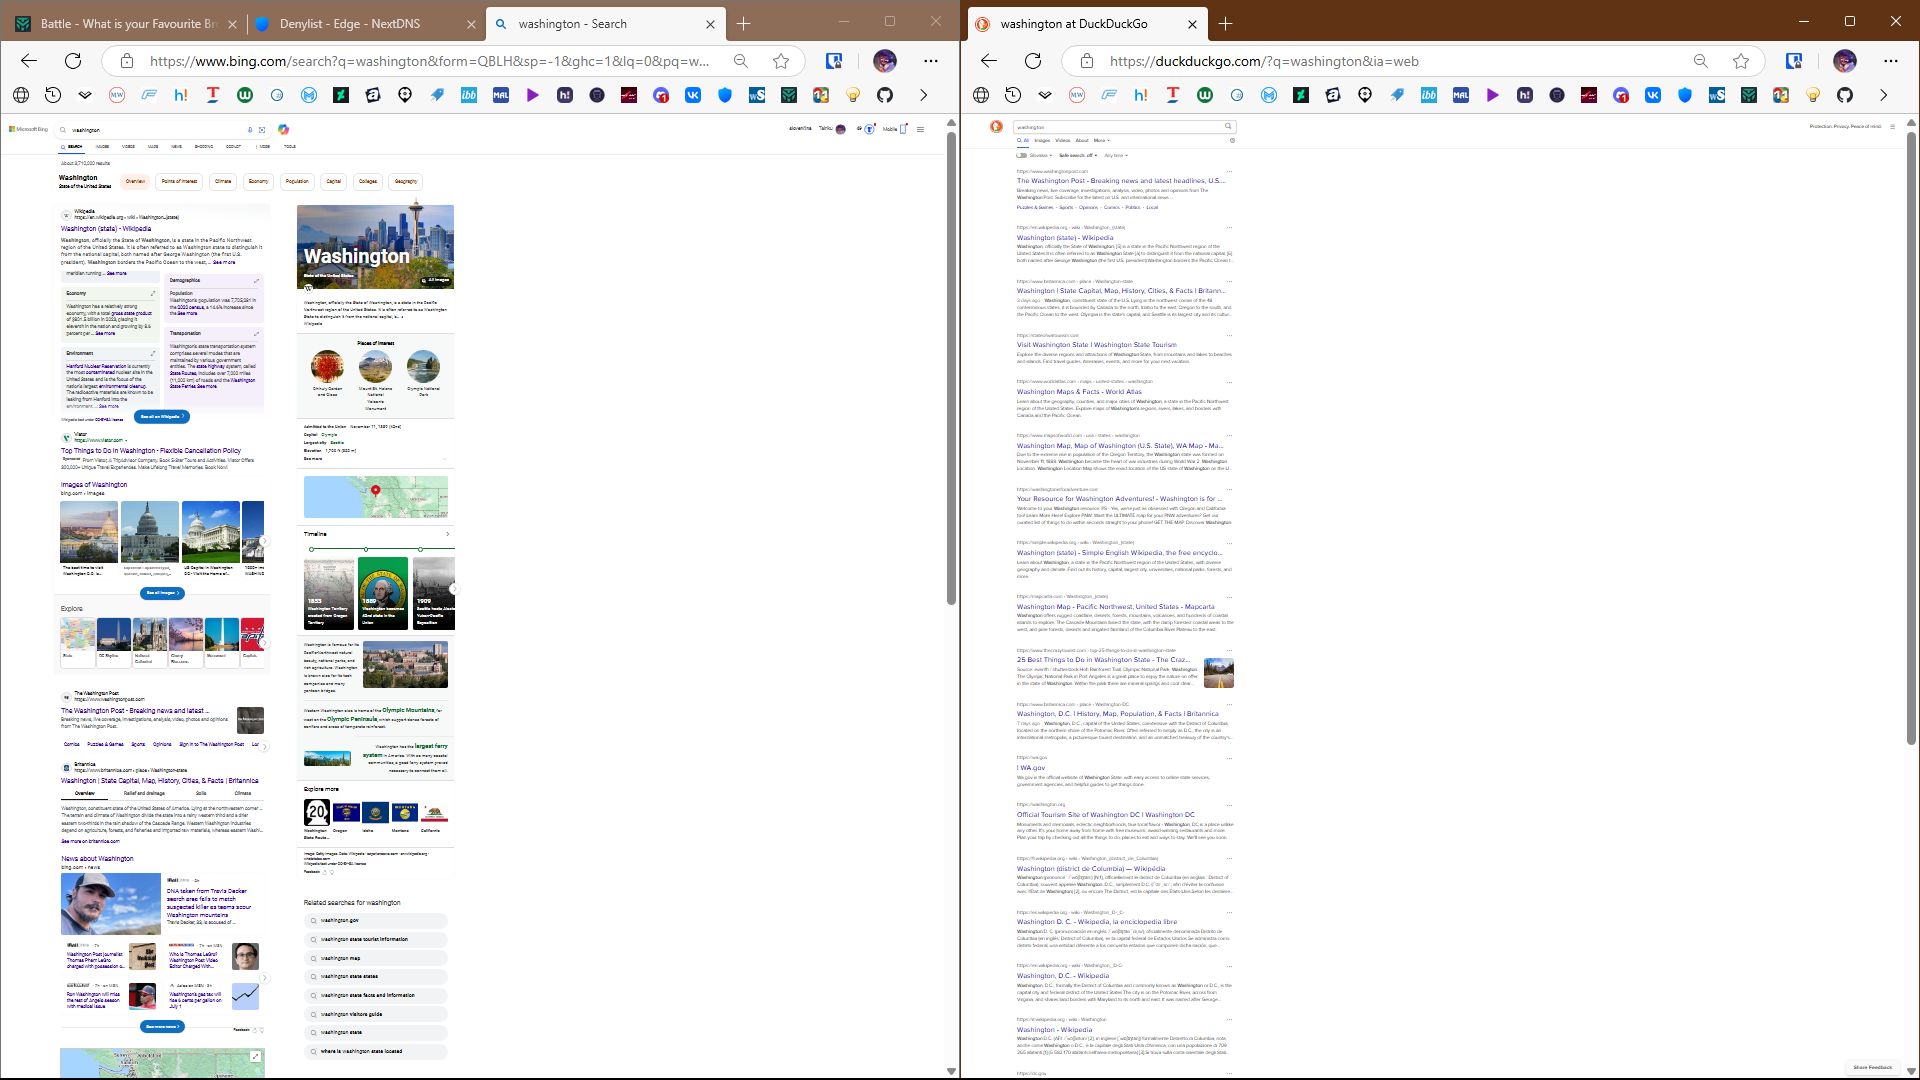Select the Climate chip on Bing
The width and height of the screenshot is (1920, 1080).
223,182
